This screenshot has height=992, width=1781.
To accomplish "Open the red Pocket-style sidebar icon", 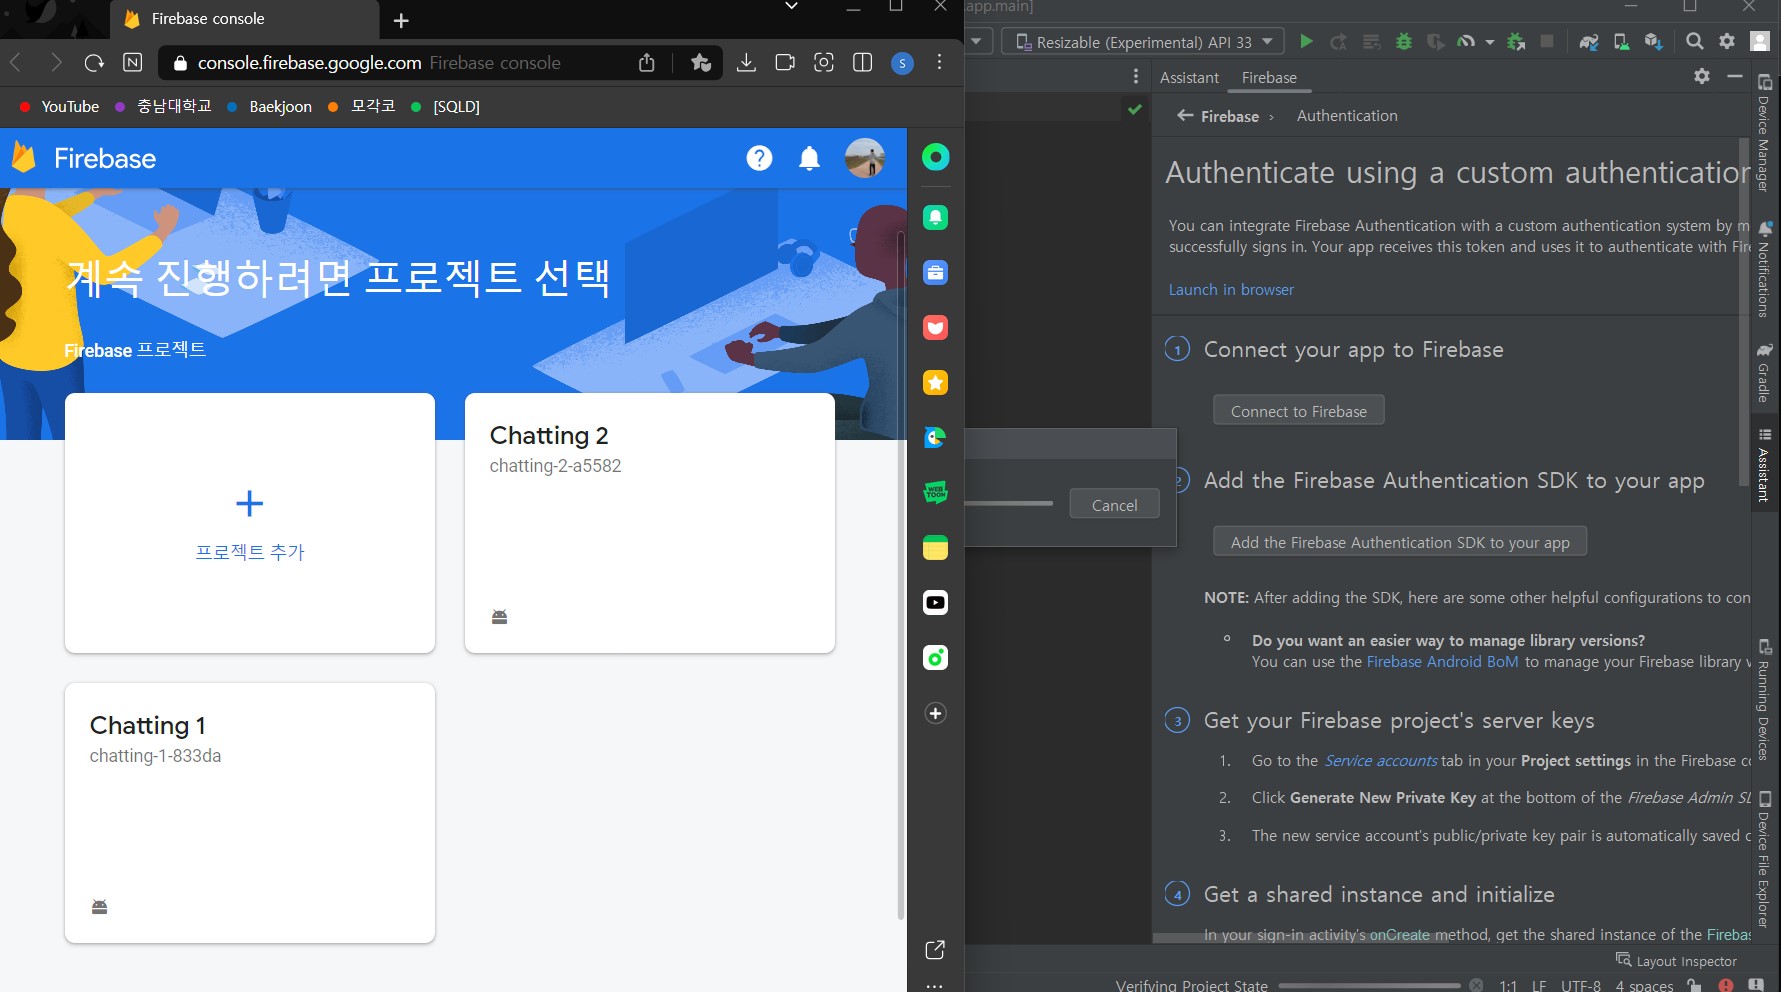I will (x=935, y=327).
